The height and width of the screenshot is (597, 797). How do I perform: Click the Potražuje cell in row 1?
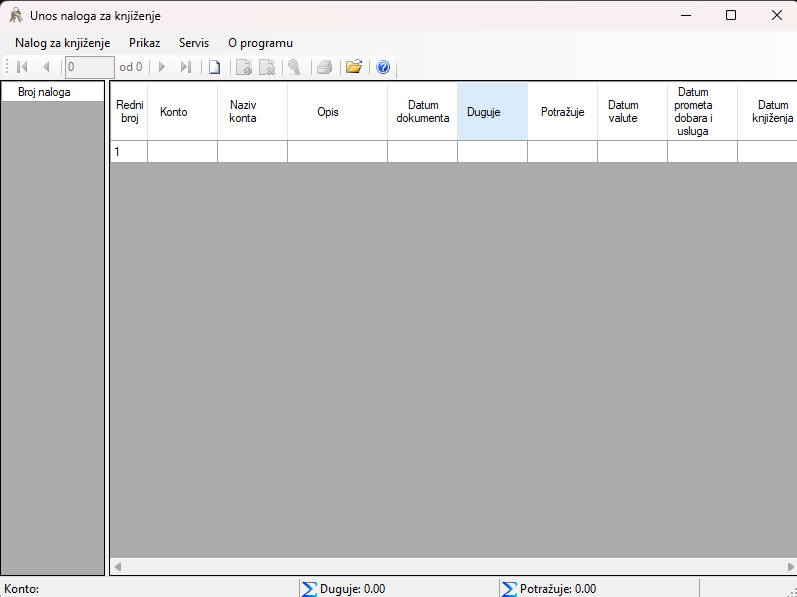tap(563, 151)
